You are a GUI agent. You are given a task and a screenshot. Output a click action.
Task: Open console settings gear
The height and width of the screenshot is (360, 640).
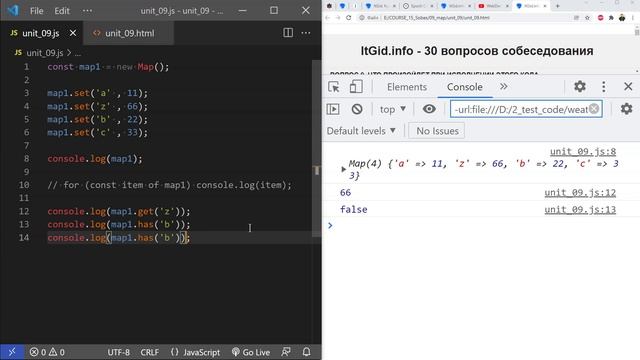point(626,109)
